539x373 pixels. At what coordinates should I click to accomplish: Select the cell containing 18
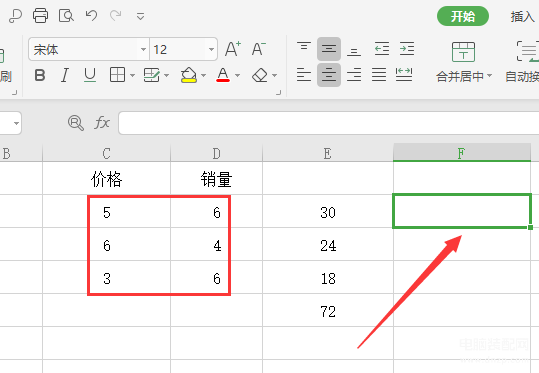[328, 278]
